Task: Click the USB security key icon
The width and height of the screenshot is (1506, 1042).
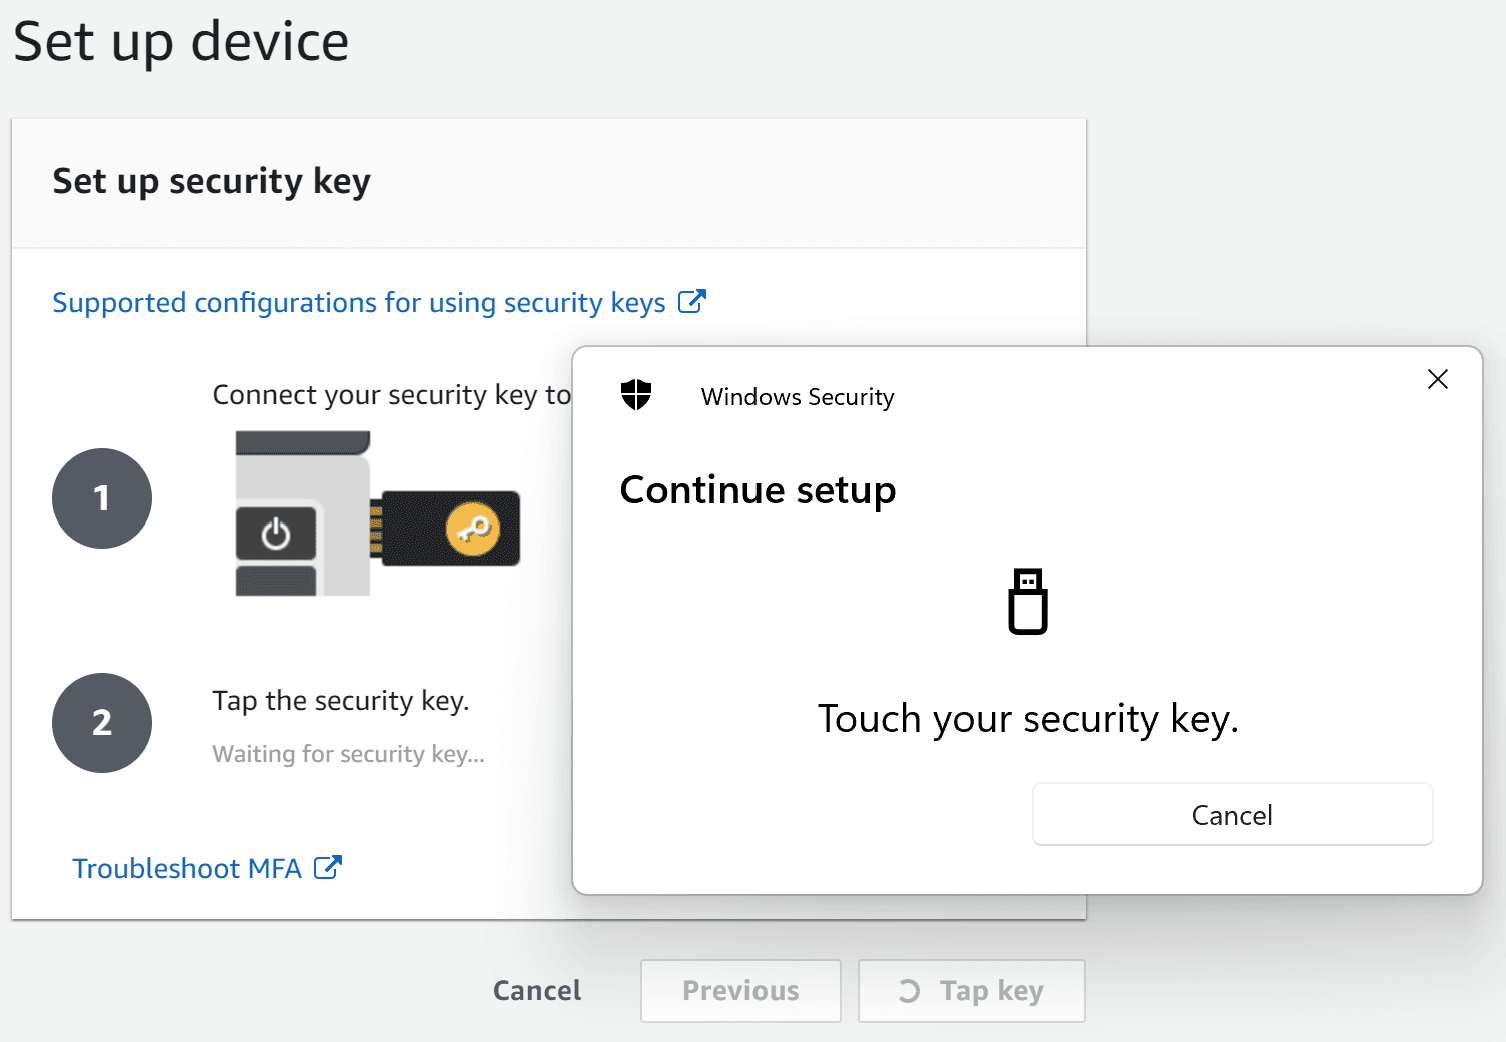Action: pyautogui.click(x=1027, y=601)
